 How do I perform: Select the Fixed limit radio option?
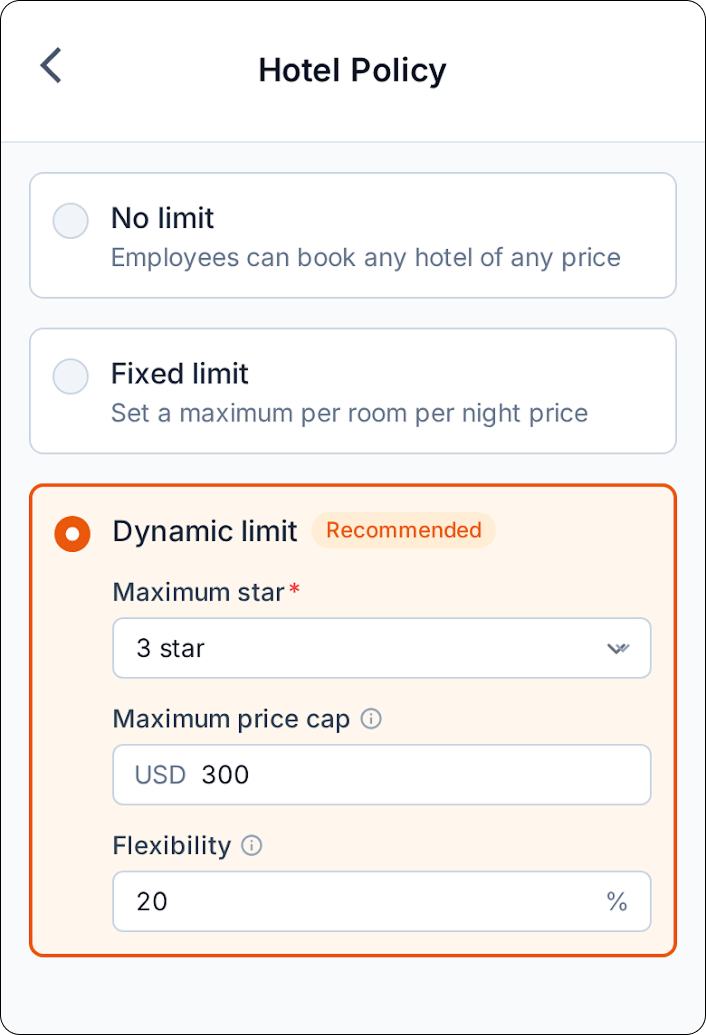(70, 376)
